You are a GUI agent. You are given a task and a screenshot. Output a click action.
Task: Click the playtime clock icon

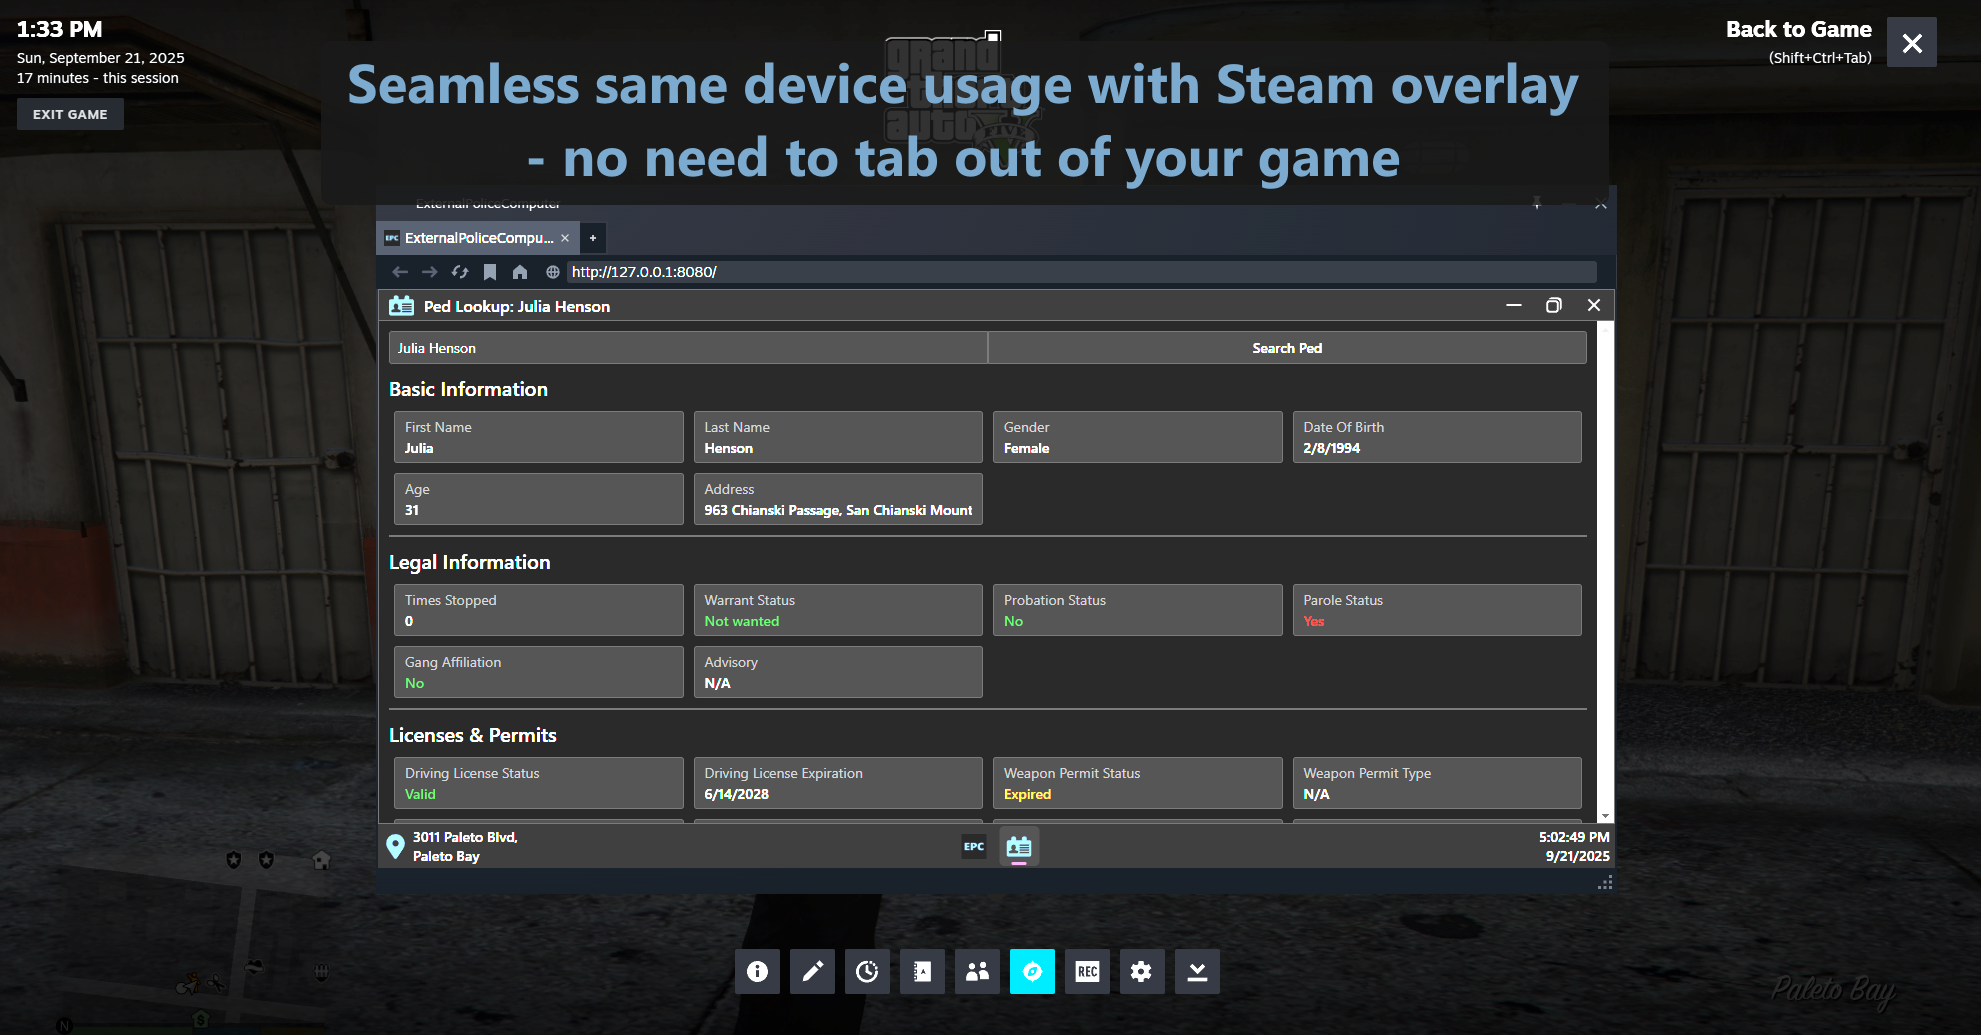point(867,971)
